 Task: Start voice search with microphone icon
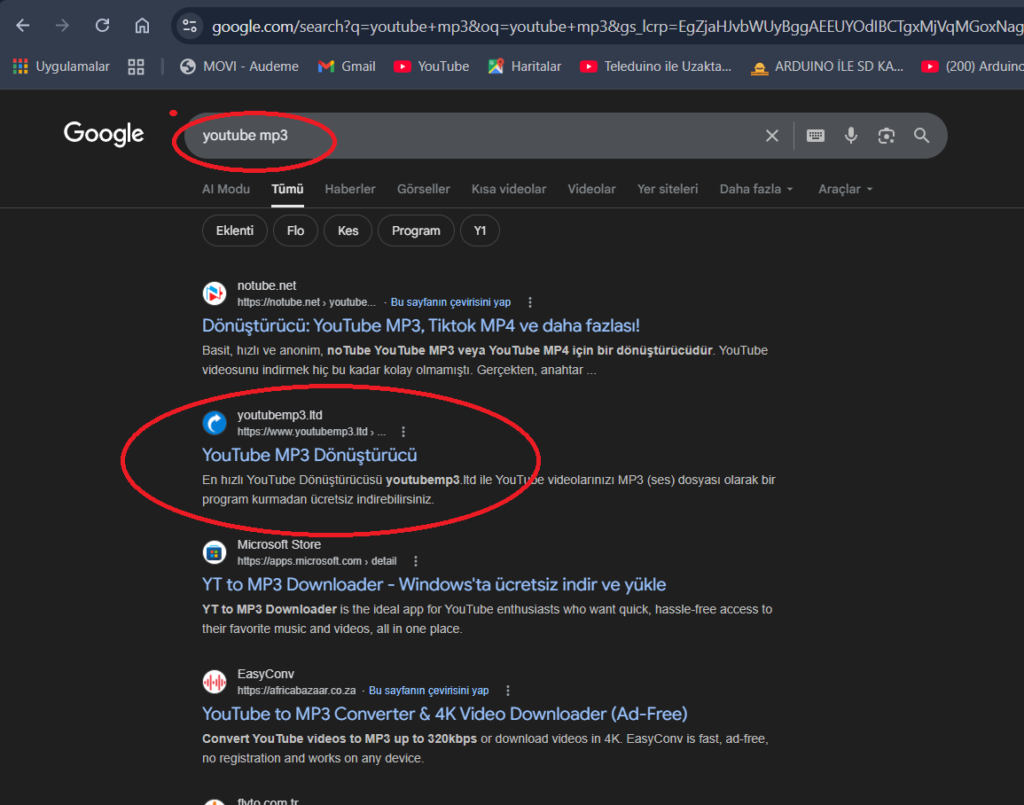coord(851,136)
